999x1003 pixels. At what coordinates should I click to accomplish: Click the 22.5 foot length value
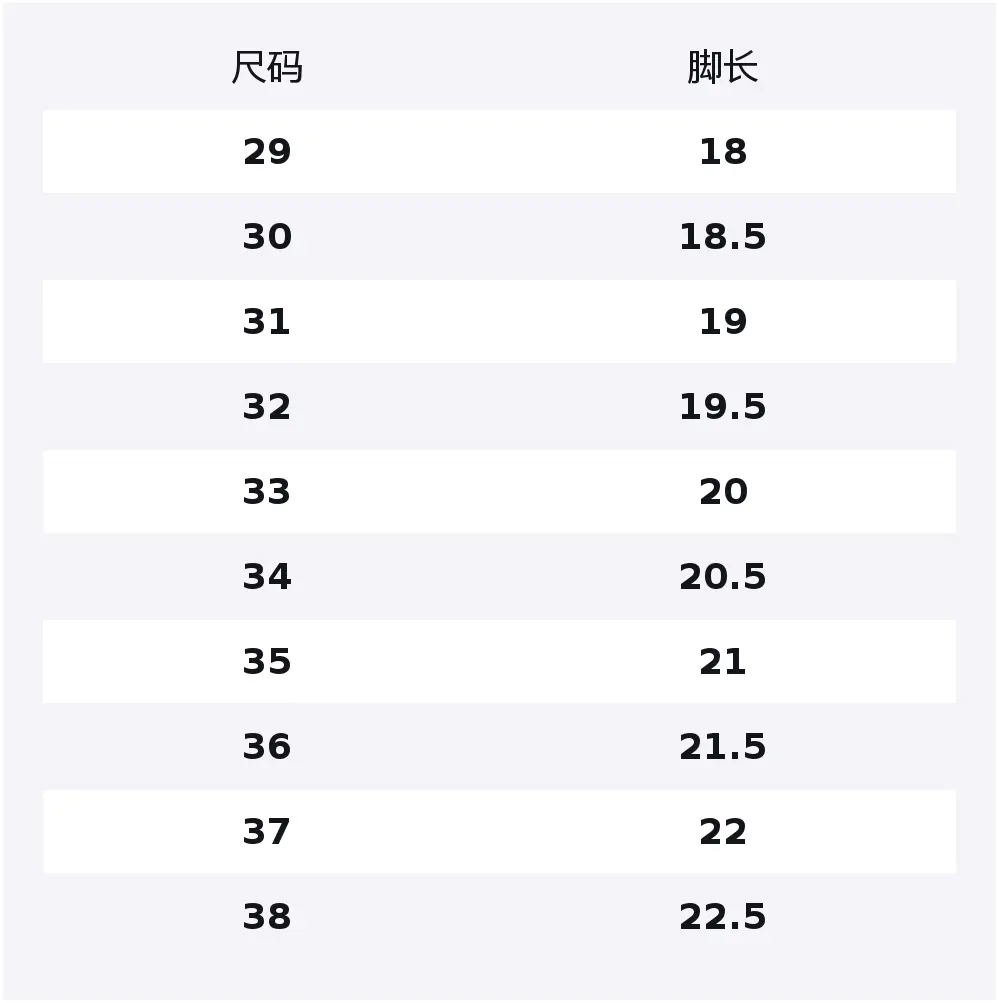(722, 917)
